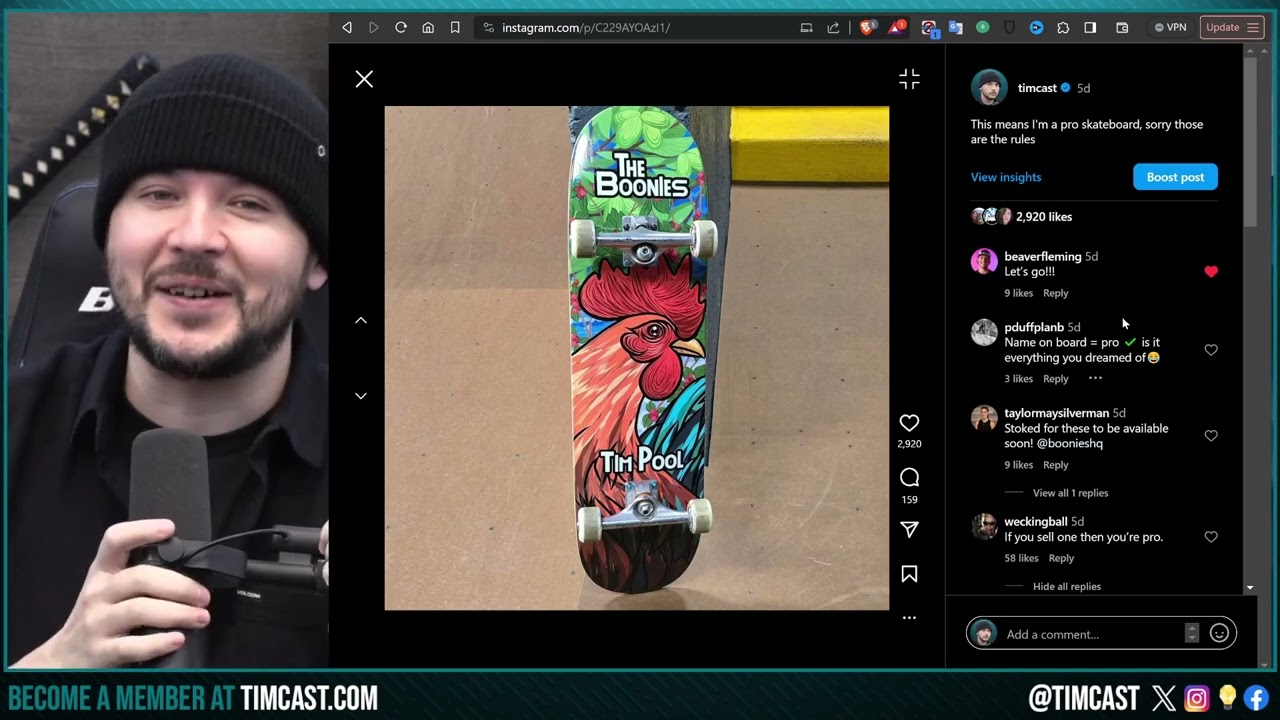Open pduffplanb's profile link

(x=1034, y=327)
